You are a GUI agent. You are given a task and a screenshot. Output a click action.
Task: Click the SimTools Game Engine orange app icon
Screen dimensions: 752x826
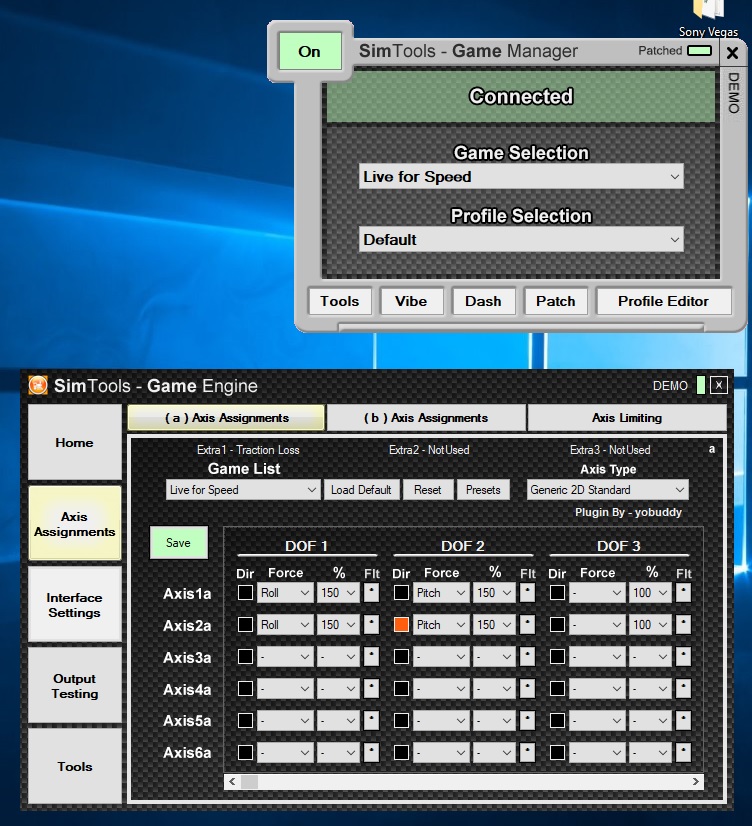[x=37, y=385]
